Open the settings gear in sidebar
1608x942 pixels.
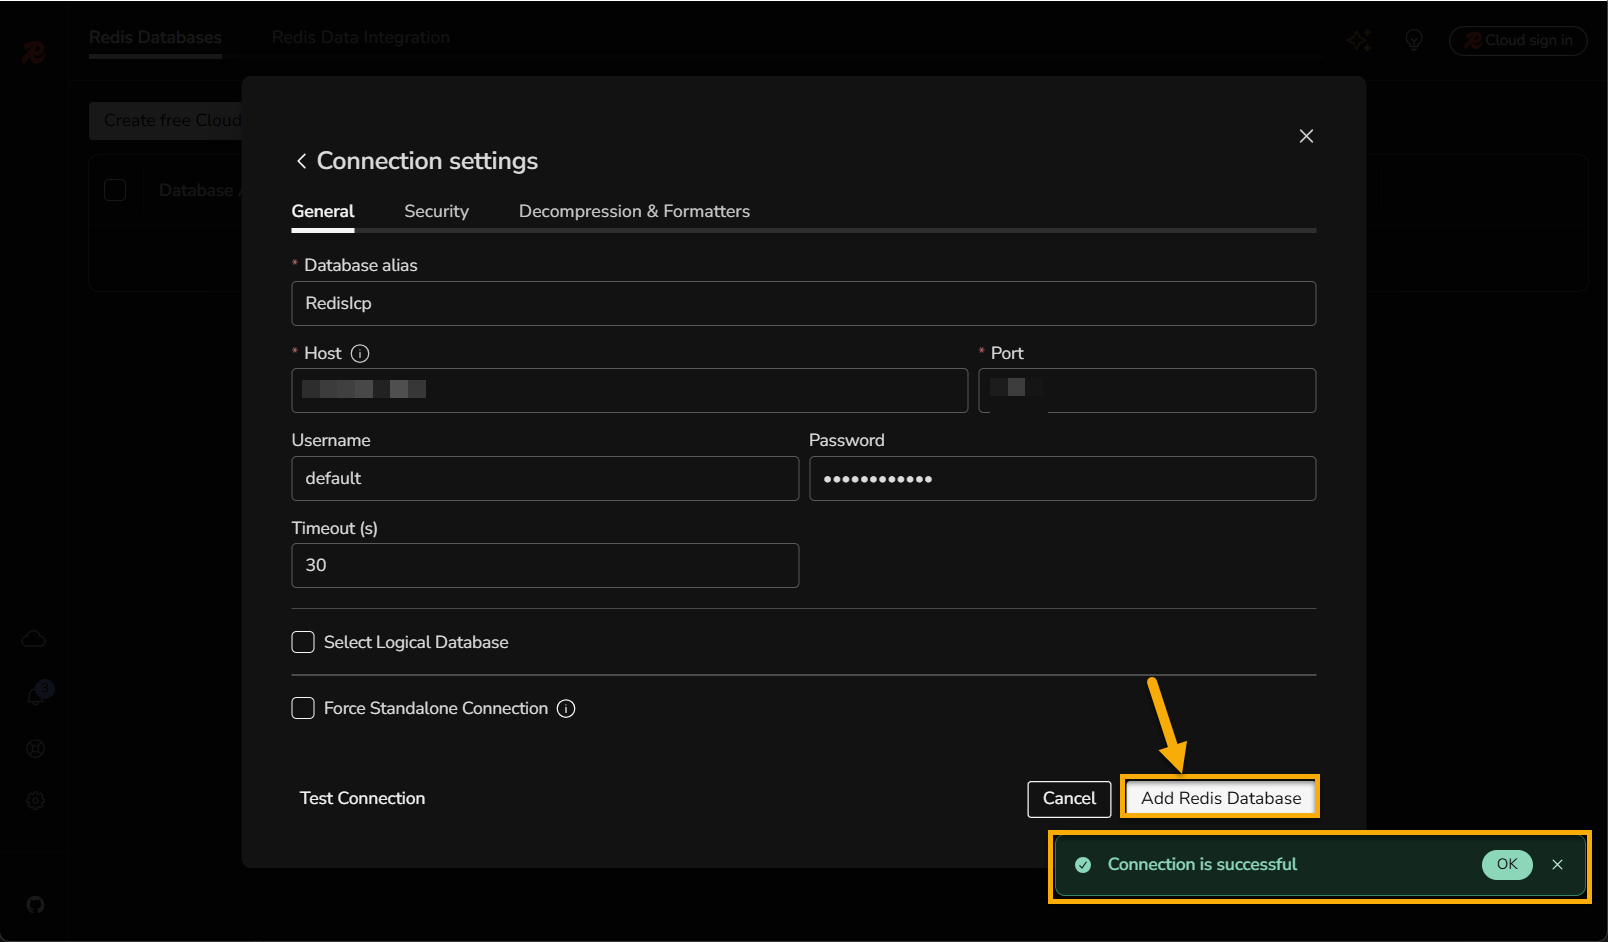tap(36, 801)
